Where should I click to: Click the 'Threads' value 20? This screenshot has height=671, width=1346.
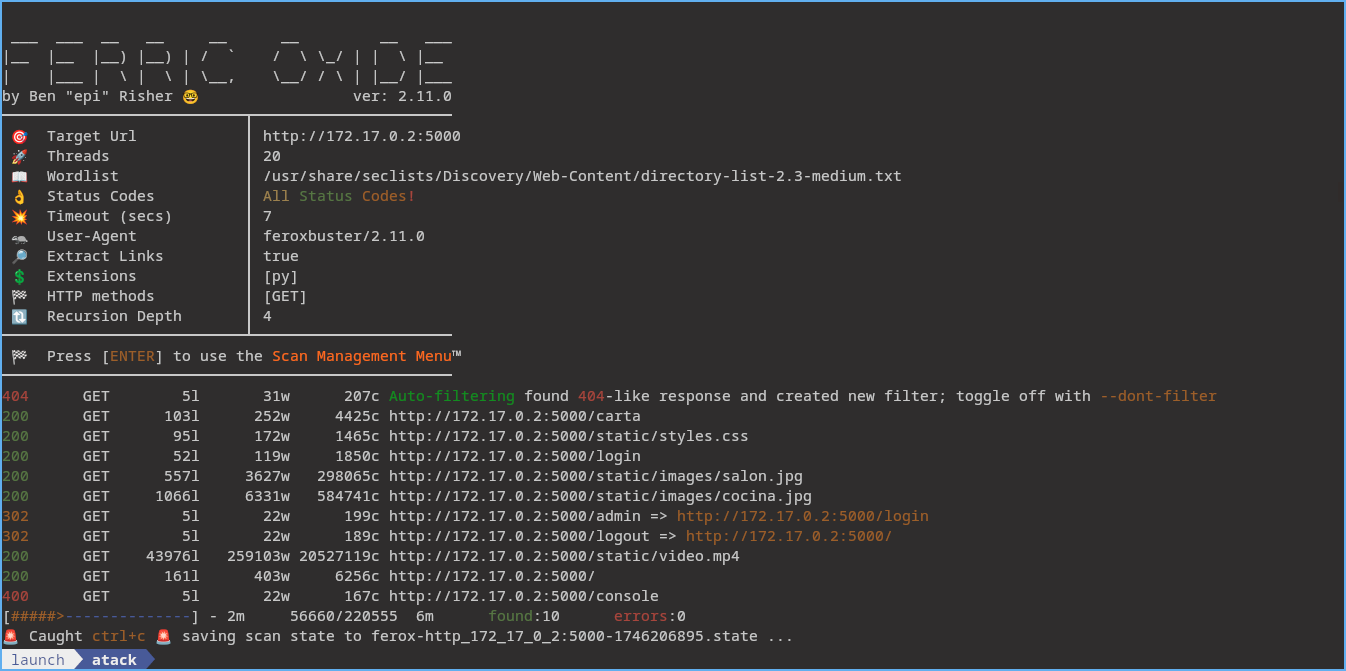point(272,156)
